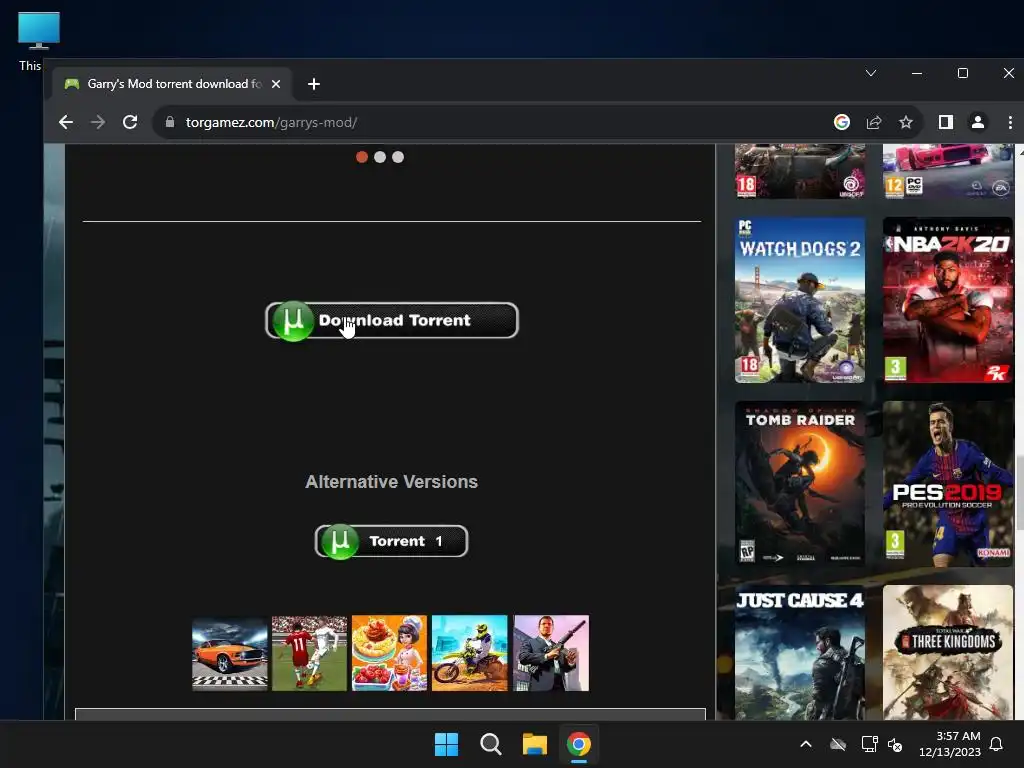Open taskbar Search
This screenshot has width=1024, height=768.
pyautogui.click(x=490, y=744)
